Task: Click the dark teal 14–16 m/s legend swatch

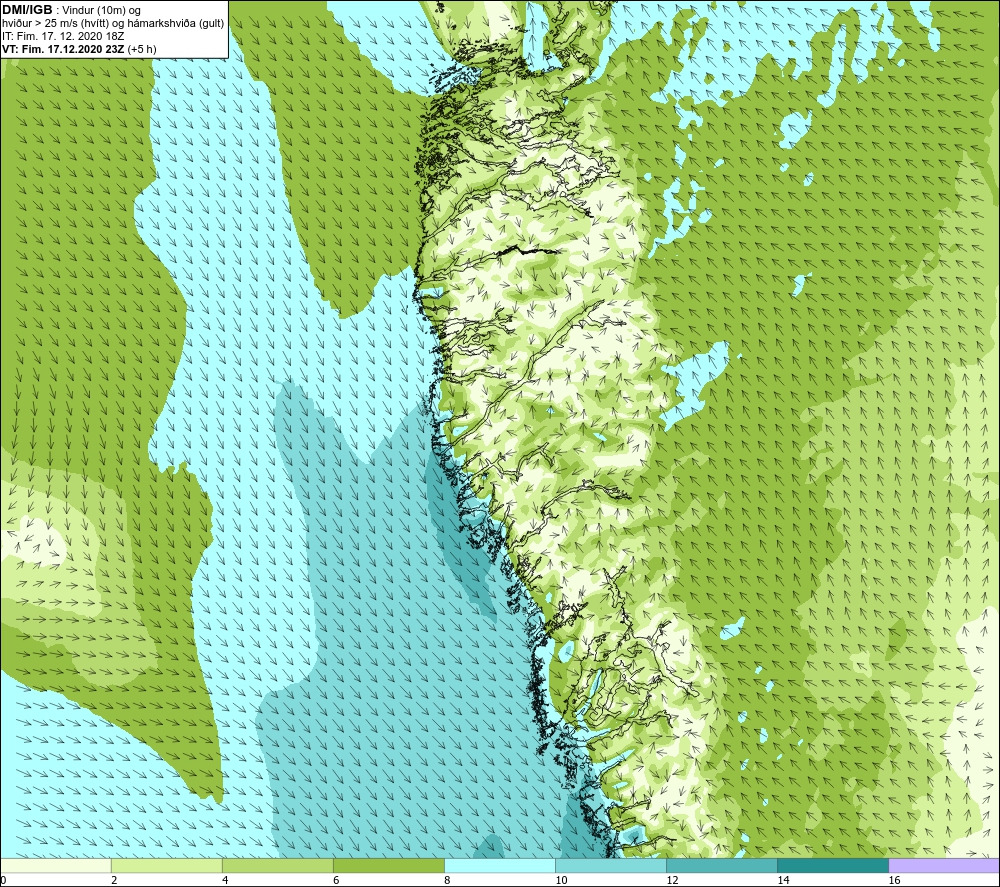Action: click(833, 866)
